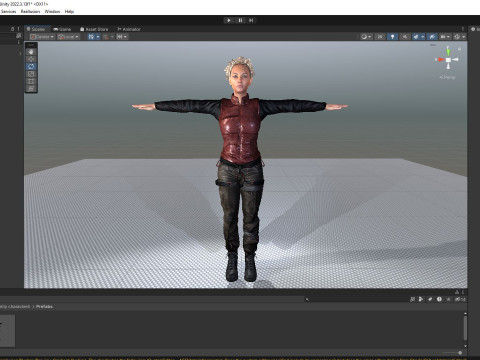The height and width of the screenshot is (360, 480).
Task: Select the Rect transform tool
Action: pyautogui.click(x=31, y=81)
